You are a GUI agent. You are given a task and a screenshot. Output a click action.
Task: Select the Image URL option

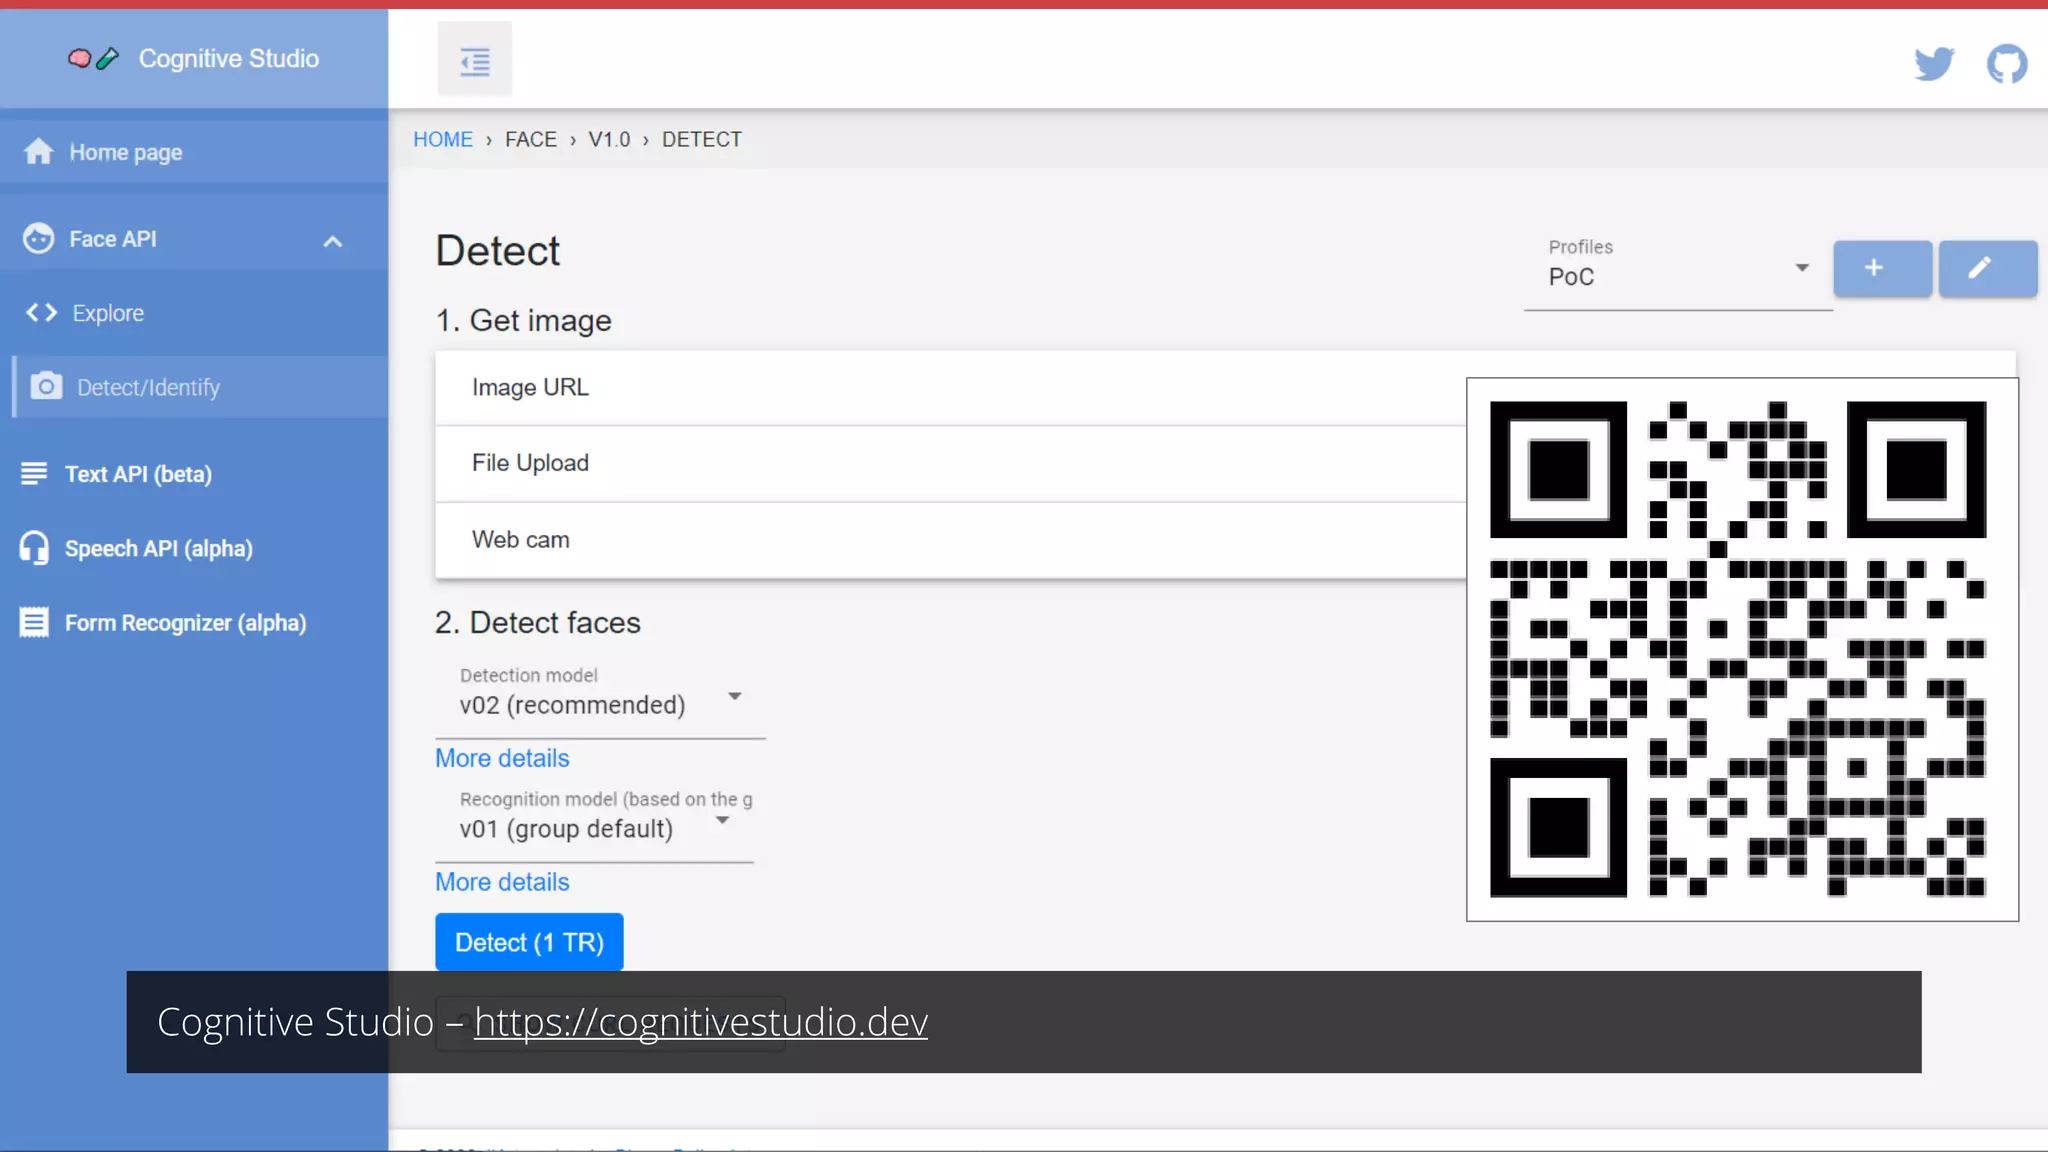[530, 387]
